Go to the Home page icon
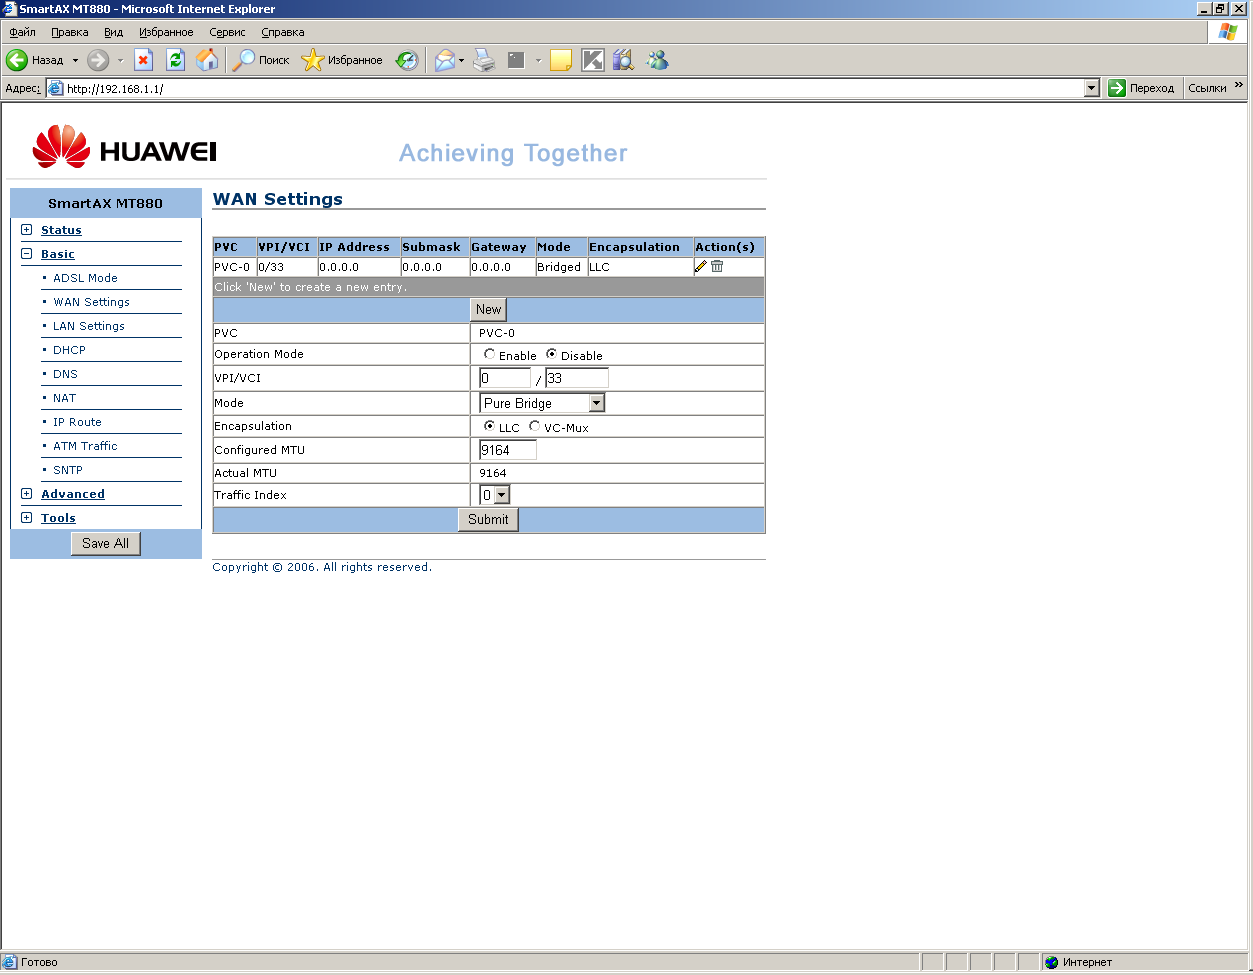Screen dimensions: 1253x975 click(x=207, y=60)
